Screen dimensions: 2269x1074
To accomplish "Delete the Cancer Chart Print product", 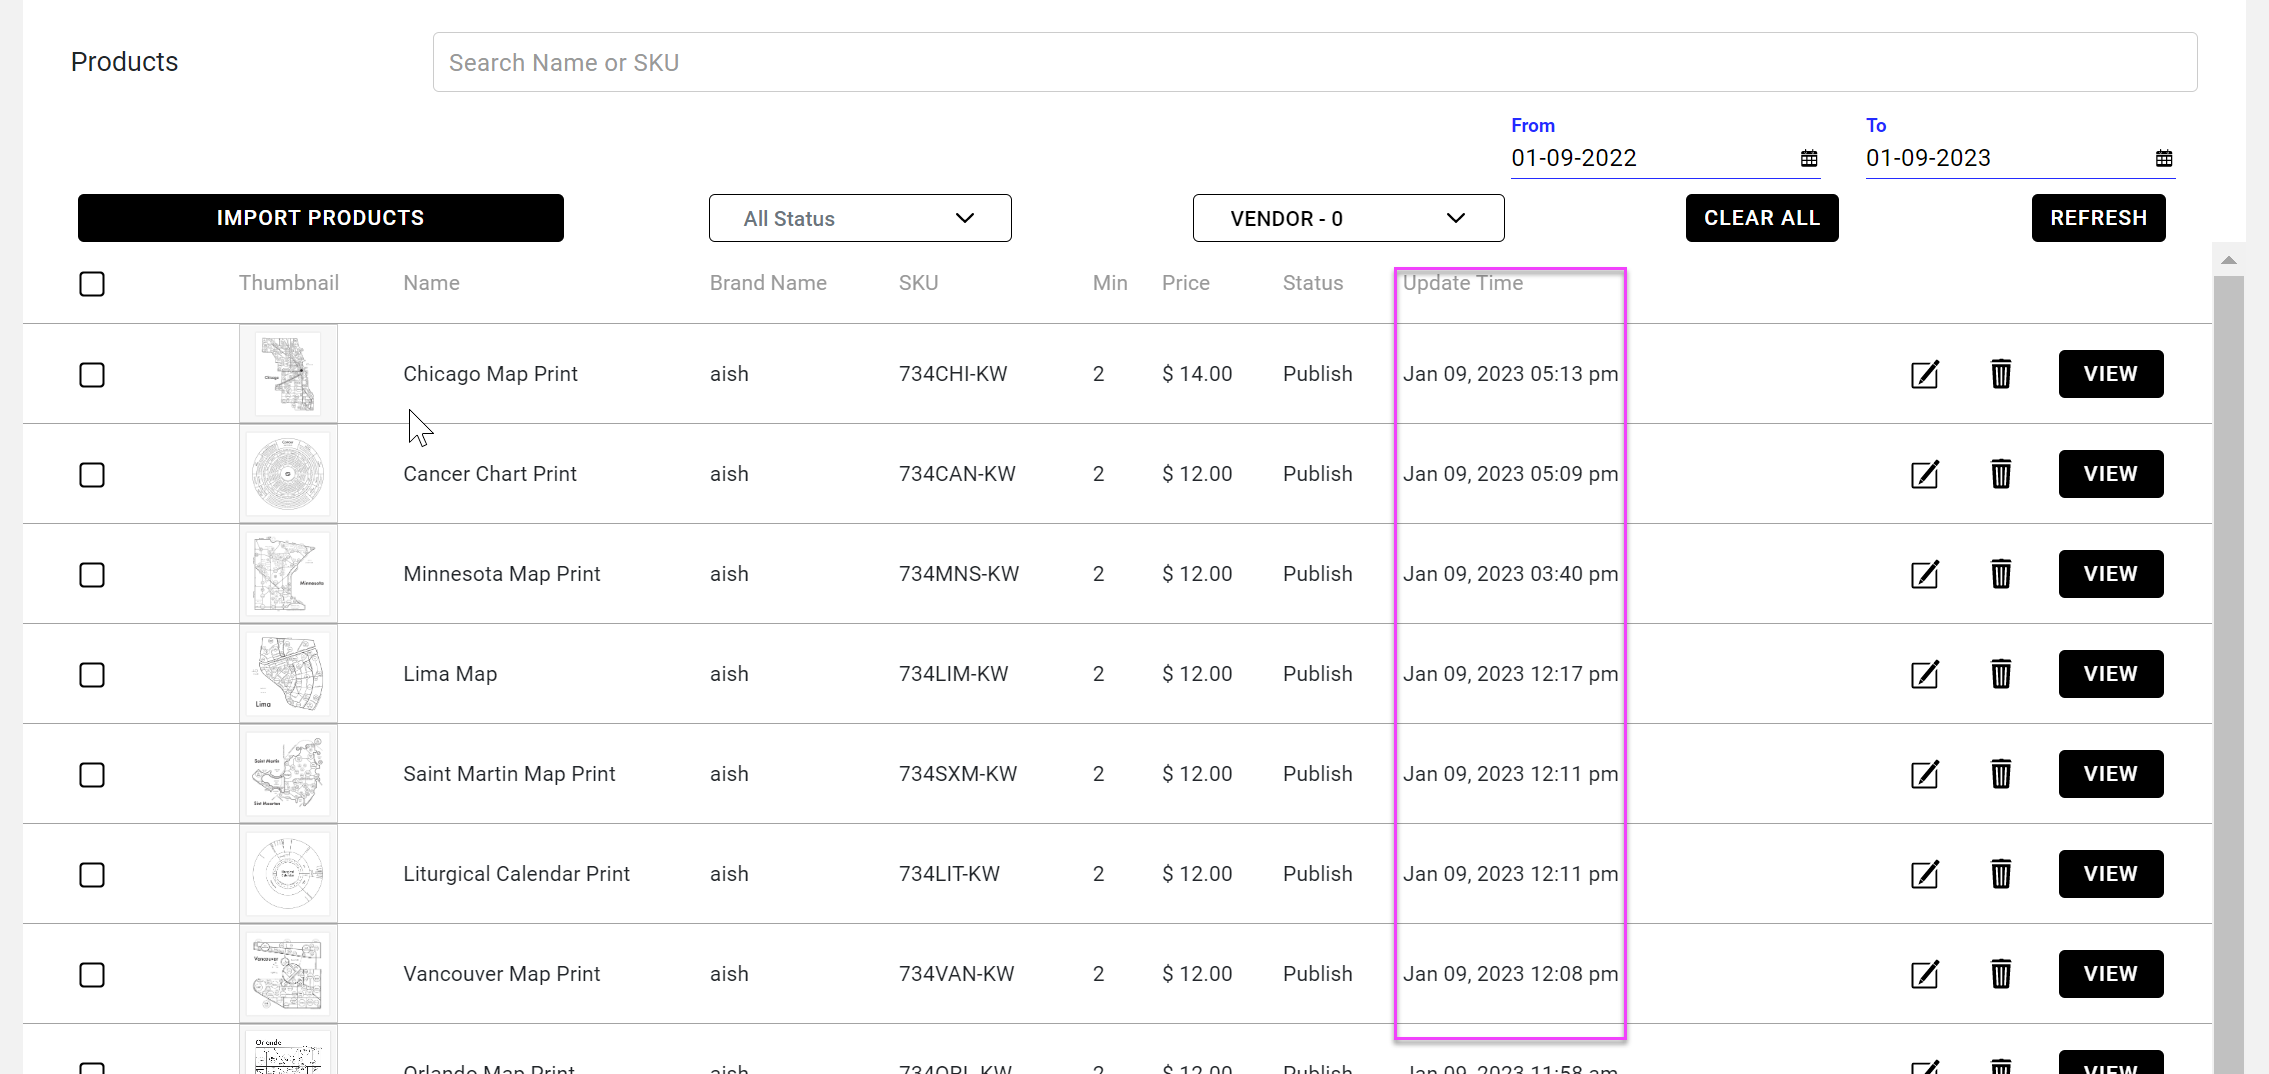I will point(2000,474).
